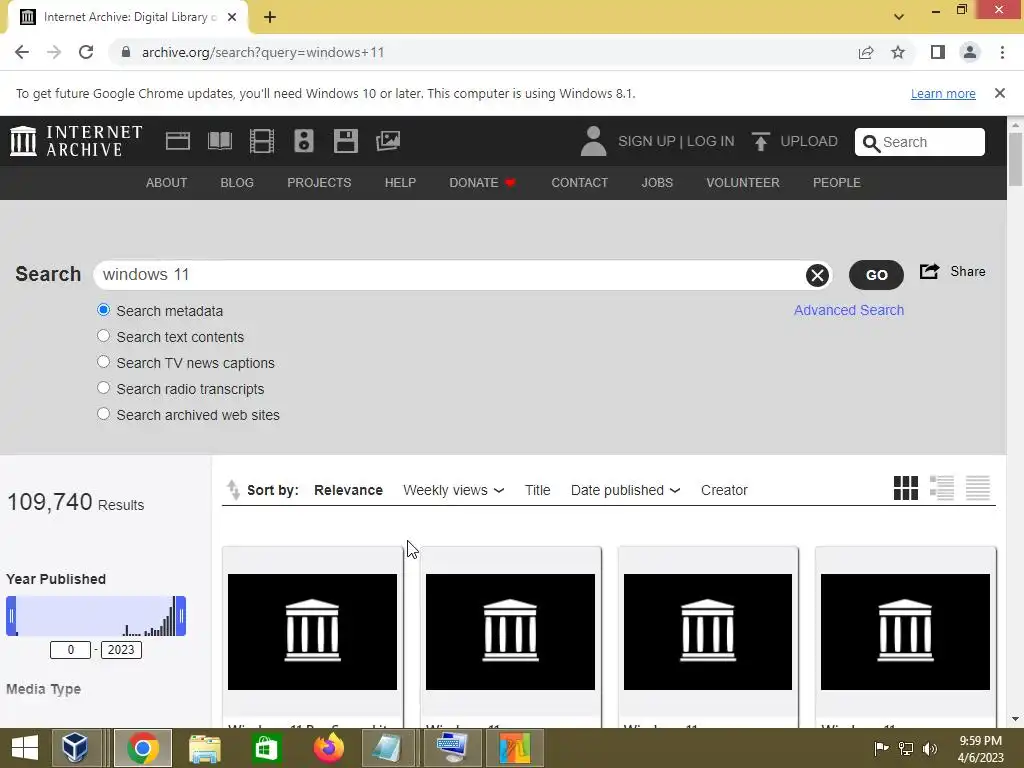Image resolution: width=1024 pixels, height=768 pixels.
Task: Open Chrome three-dot menu
Action: point(1002,52)
